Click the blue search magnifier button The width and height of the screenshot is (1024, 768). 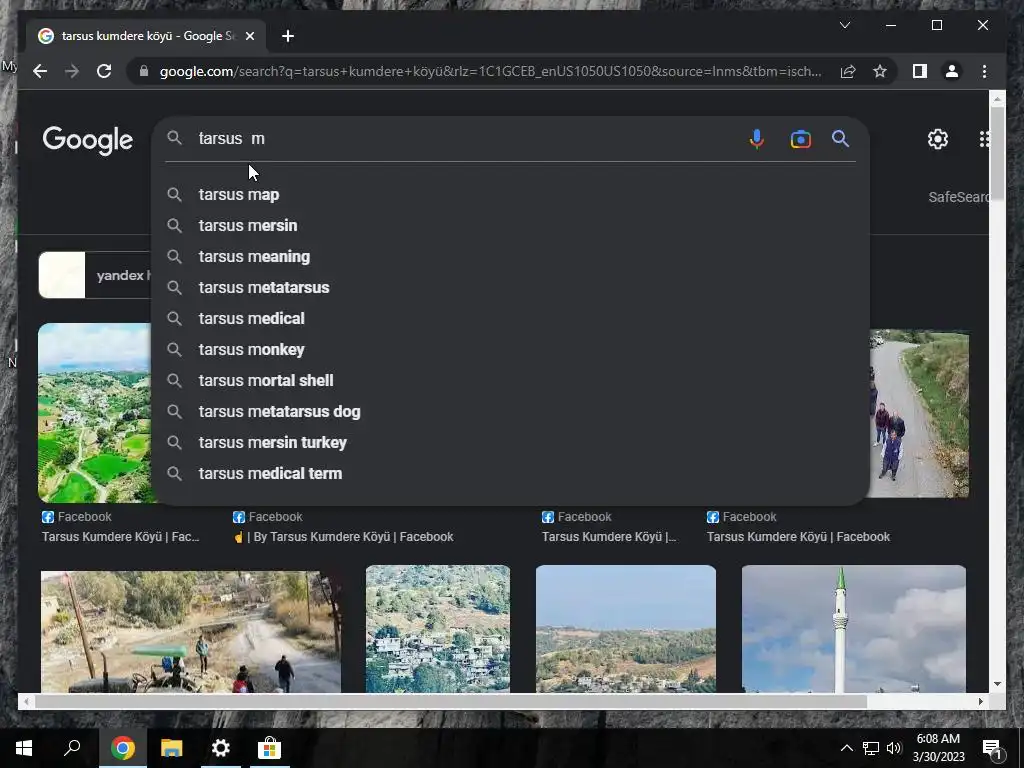[840, 138]
